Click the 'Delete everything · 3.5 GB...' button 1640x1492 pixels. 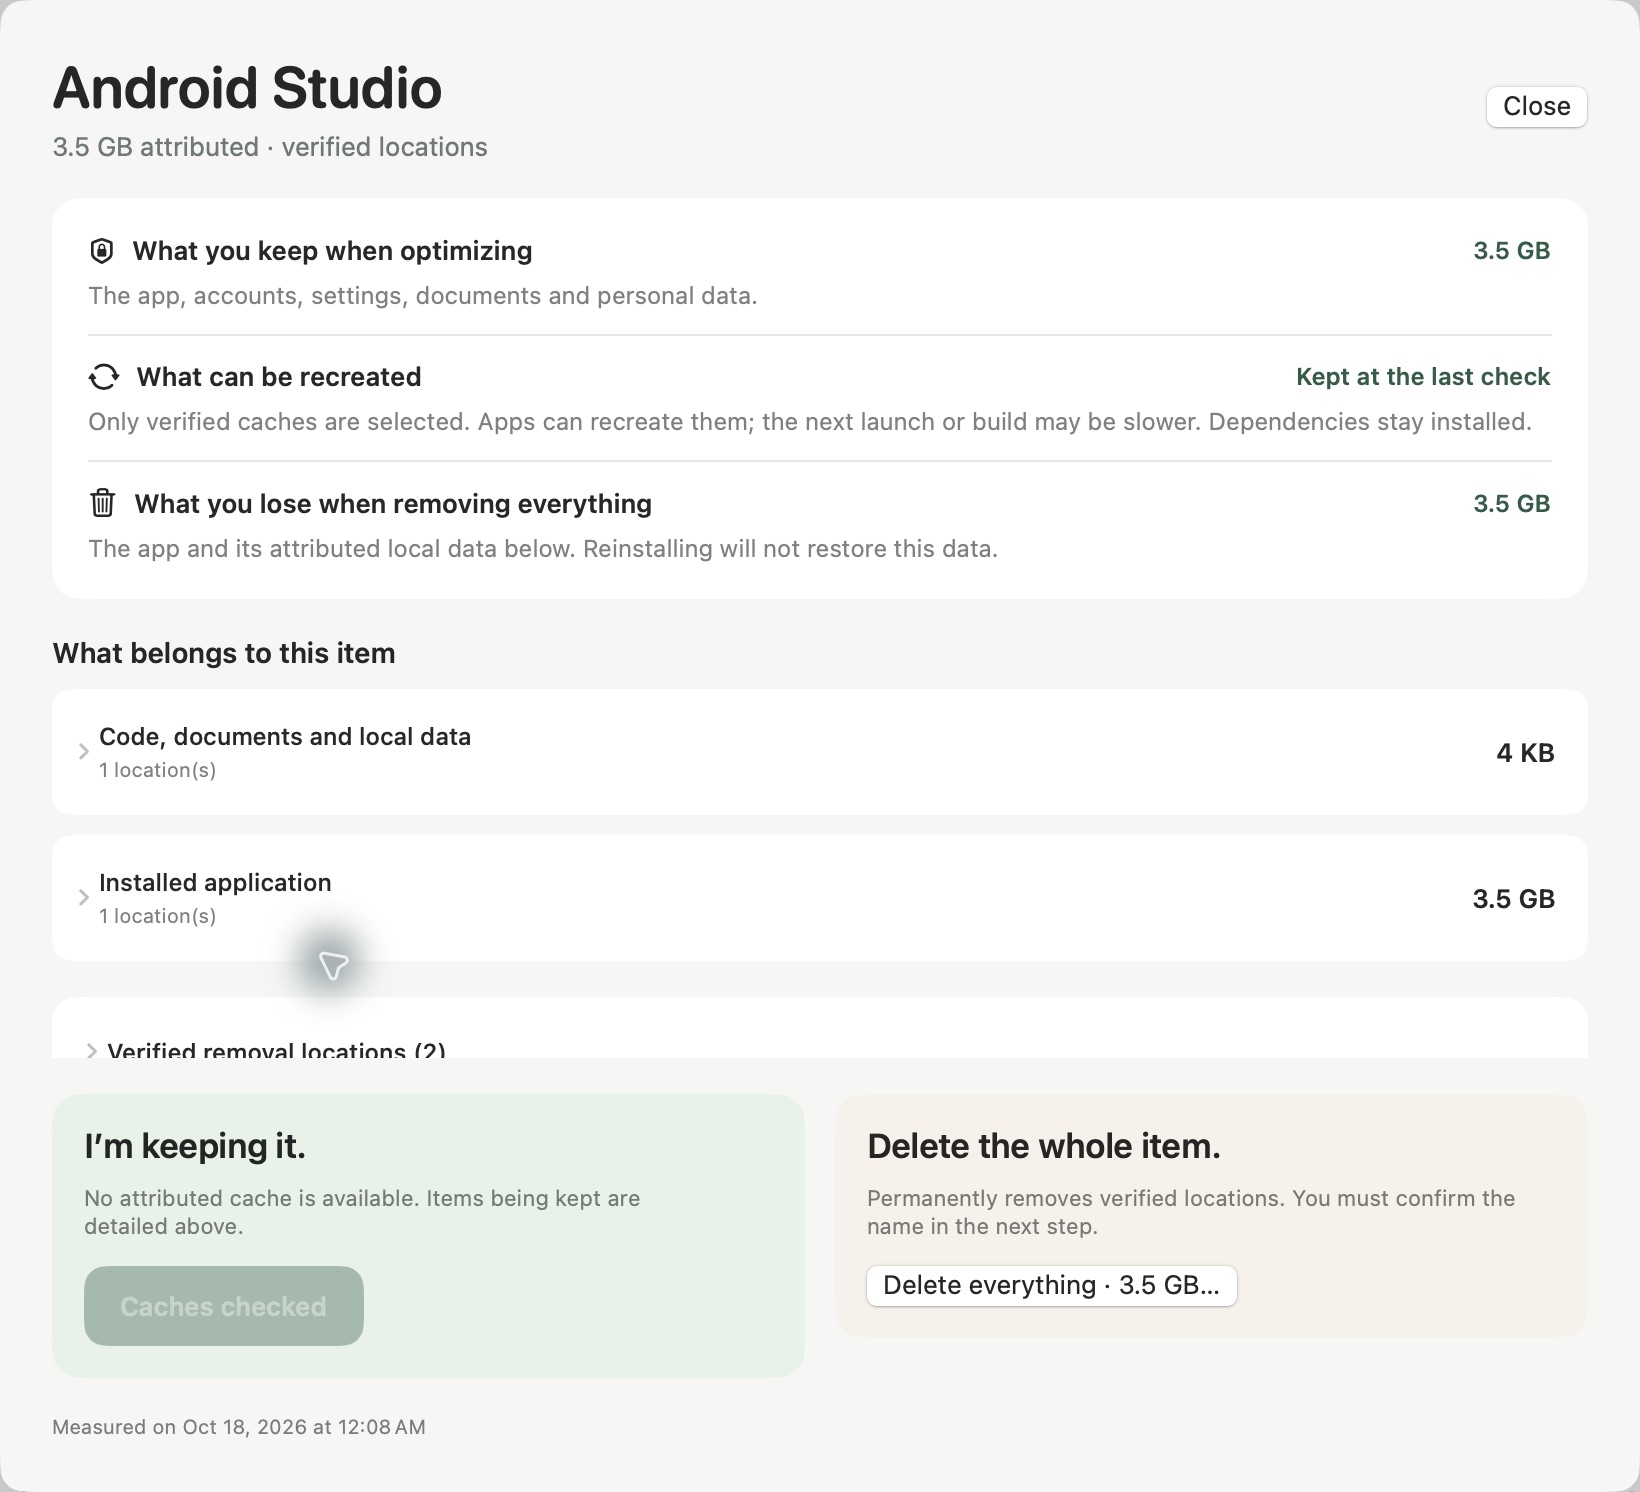tap(1051, 1285)
